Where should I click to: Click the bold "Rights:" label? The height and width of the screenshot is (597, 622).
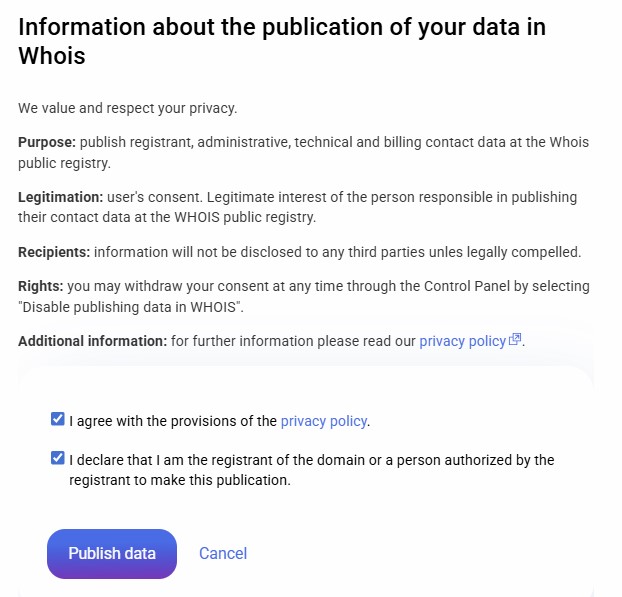point(39,286)
